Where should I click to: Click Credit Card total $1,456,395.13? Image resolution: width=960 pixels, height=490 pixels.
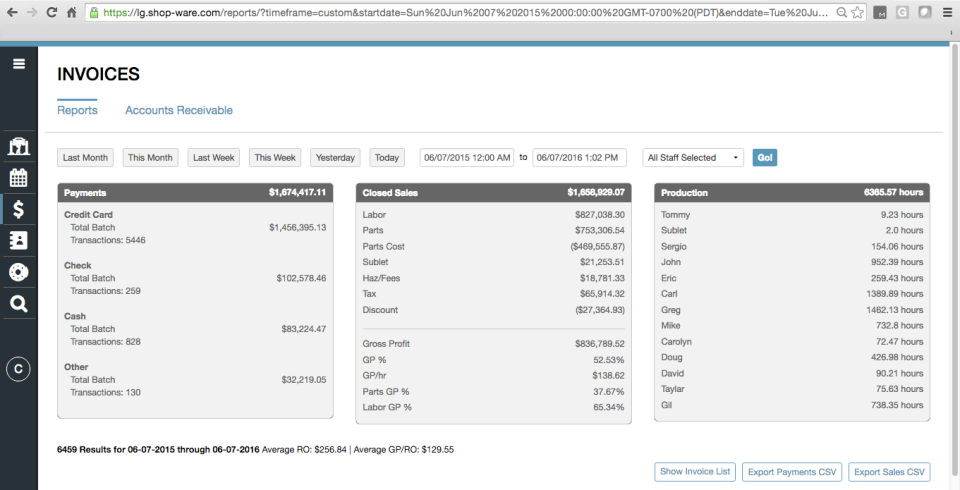click(298, 227)
